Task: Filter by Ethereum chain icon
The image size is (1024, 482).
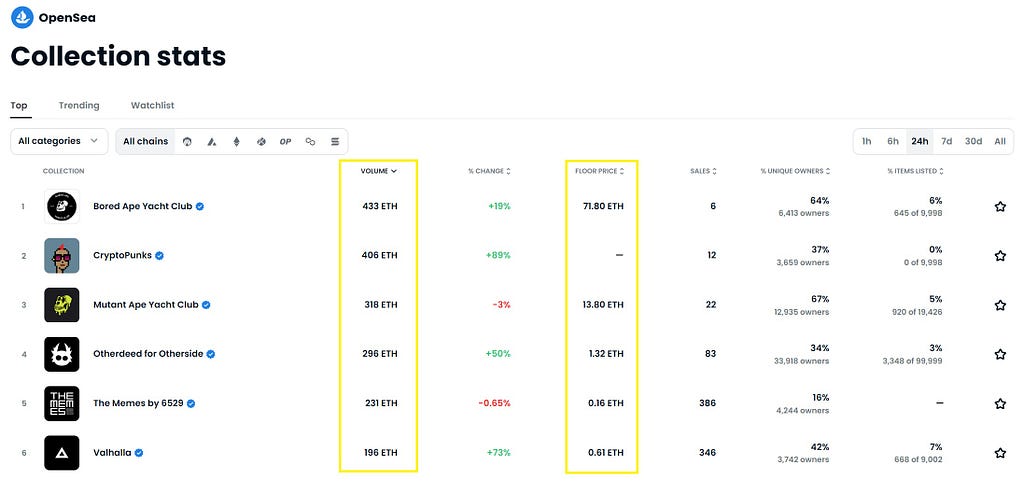Action: tap(236, 141)
